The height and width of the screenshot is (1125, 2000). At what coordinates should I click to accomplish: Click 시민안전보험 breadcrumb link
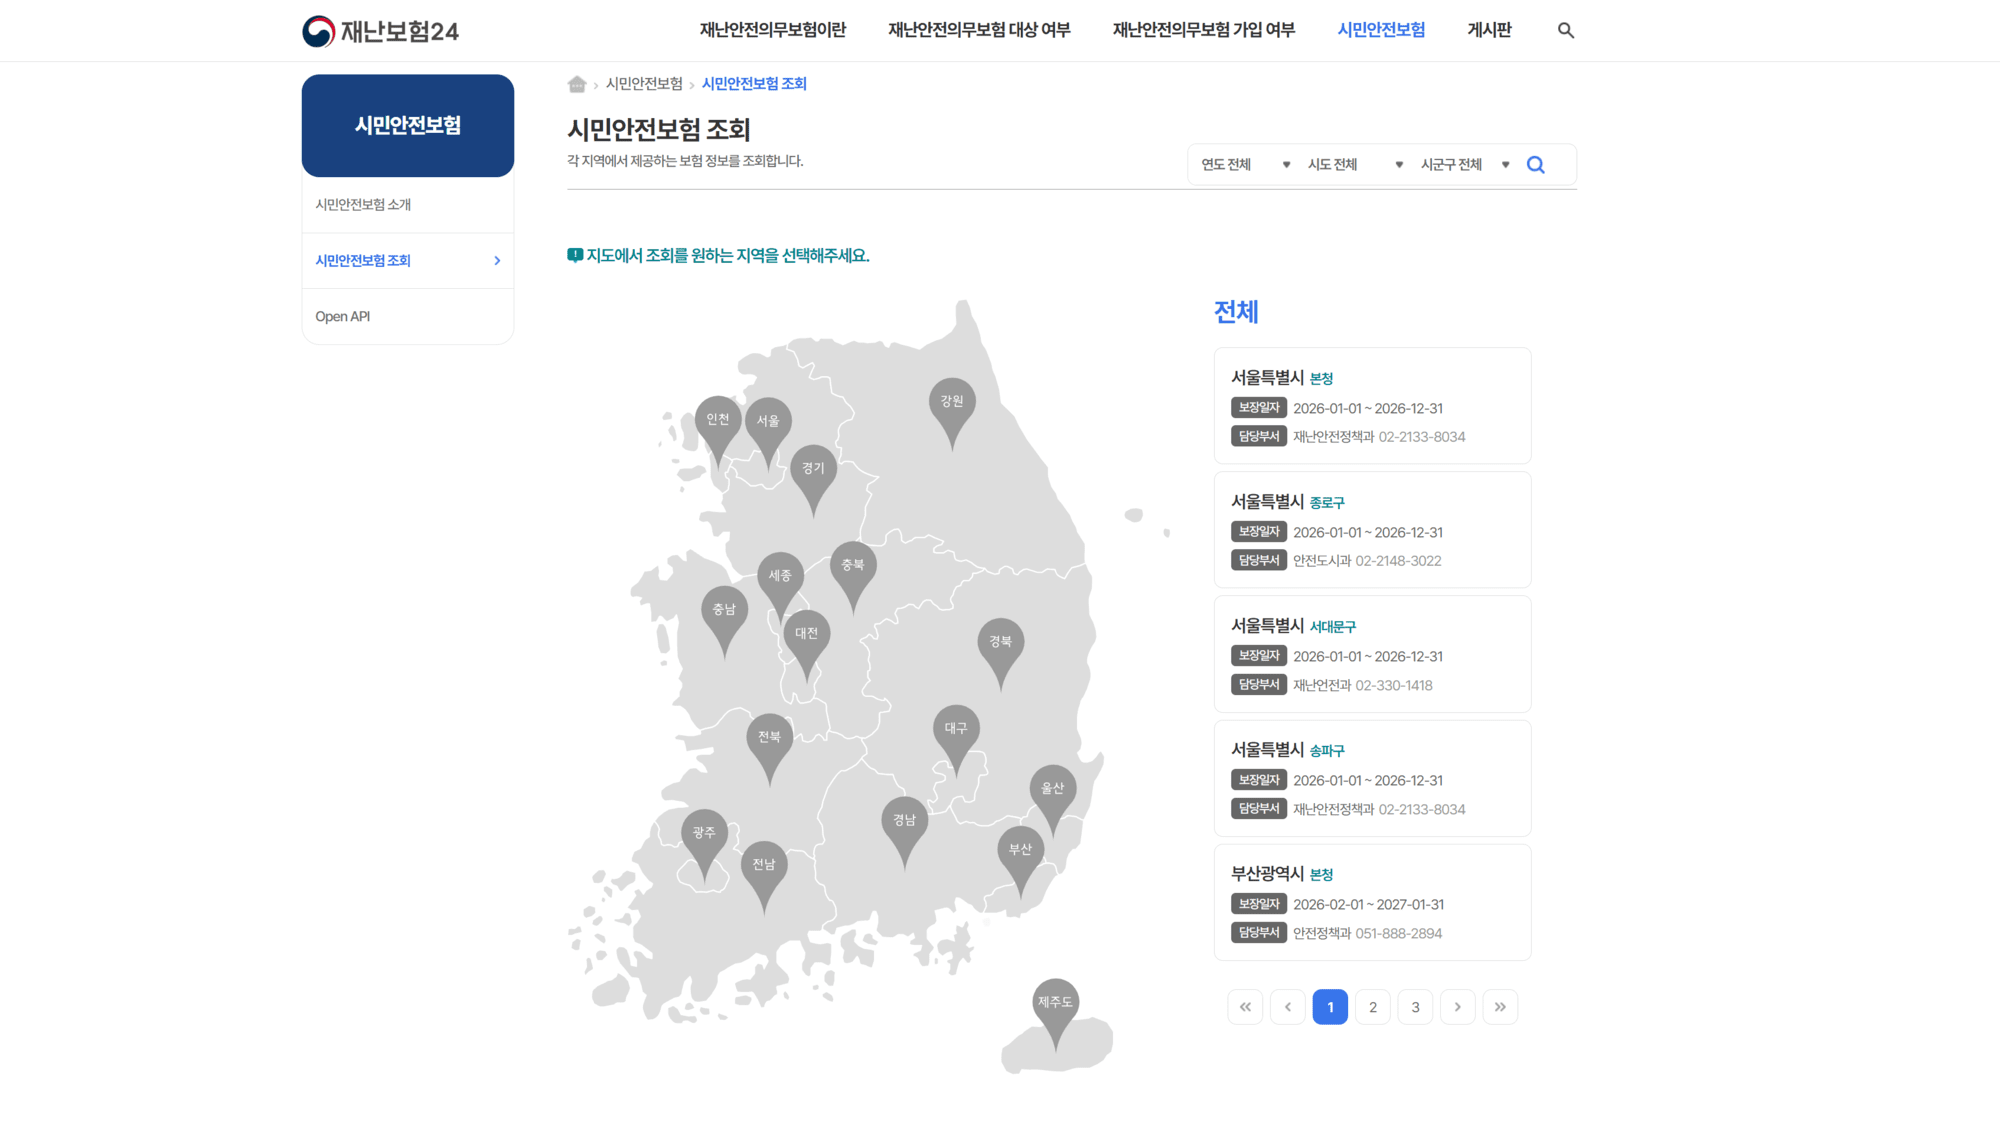click(x=644, y=84)
